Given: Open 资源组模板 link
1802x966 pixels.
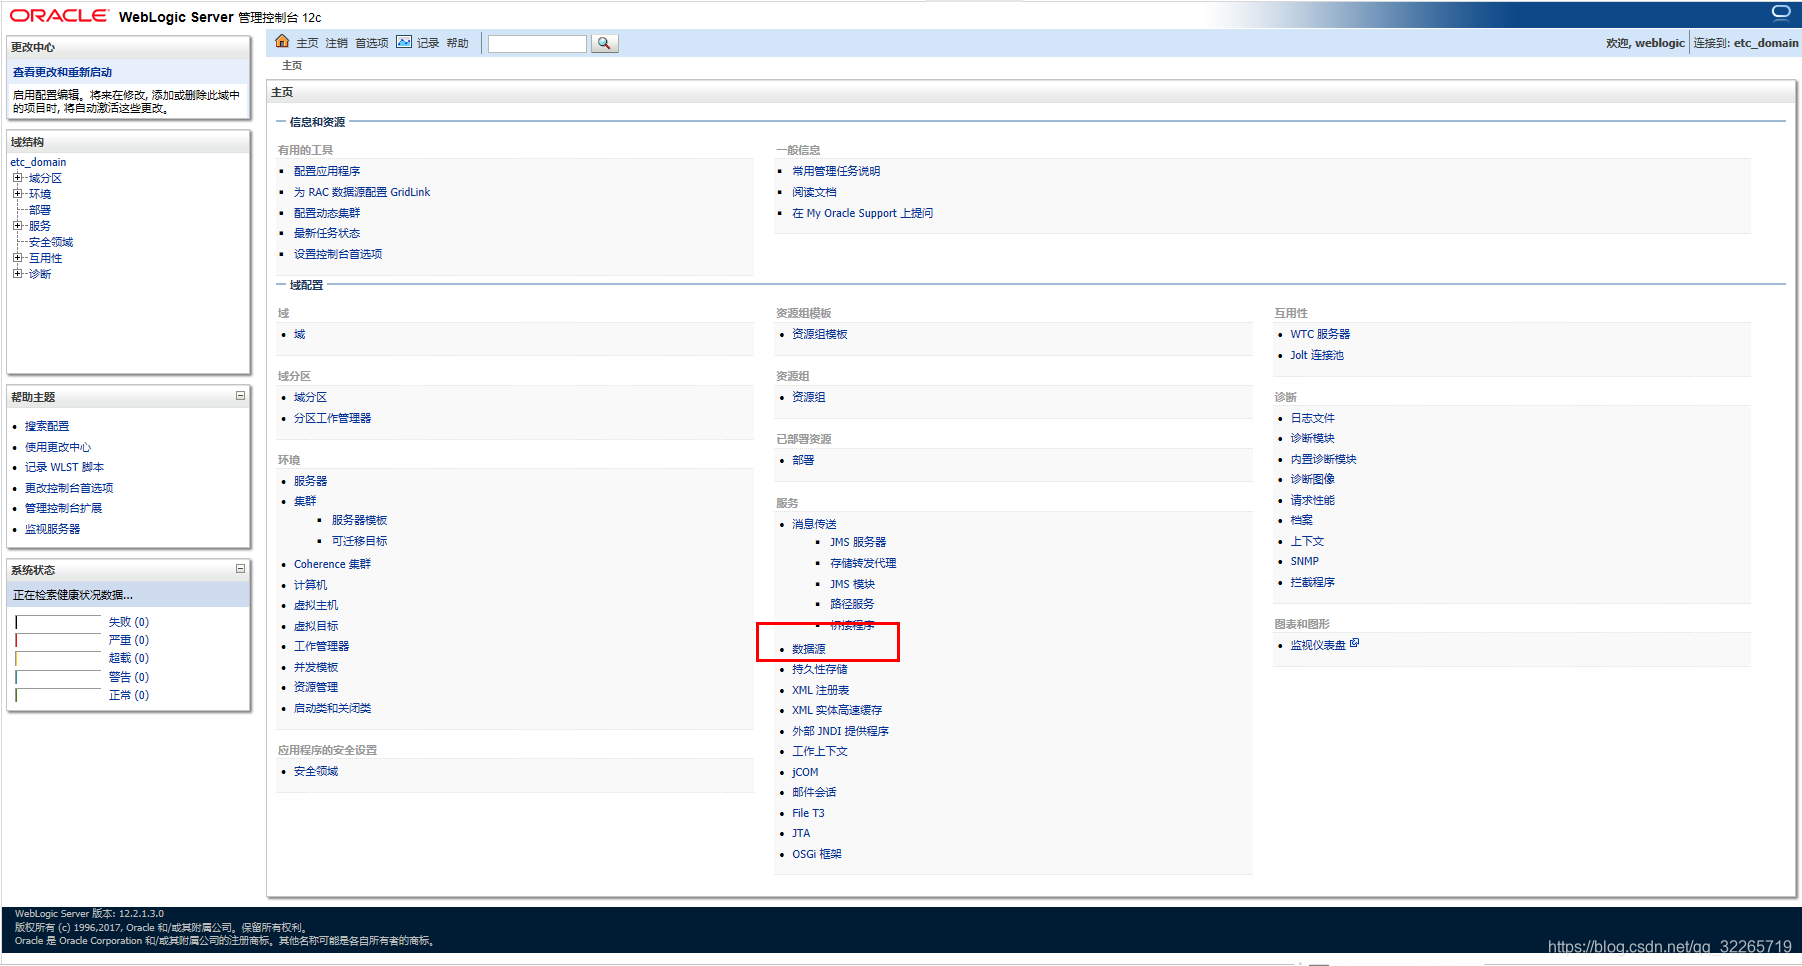Looking at the screenshot, I should tap(819, 334).
